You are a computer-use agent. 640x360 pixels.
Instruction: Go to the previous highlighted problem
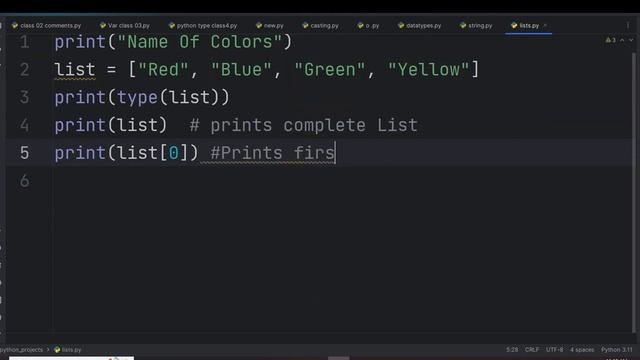[622, 40]
